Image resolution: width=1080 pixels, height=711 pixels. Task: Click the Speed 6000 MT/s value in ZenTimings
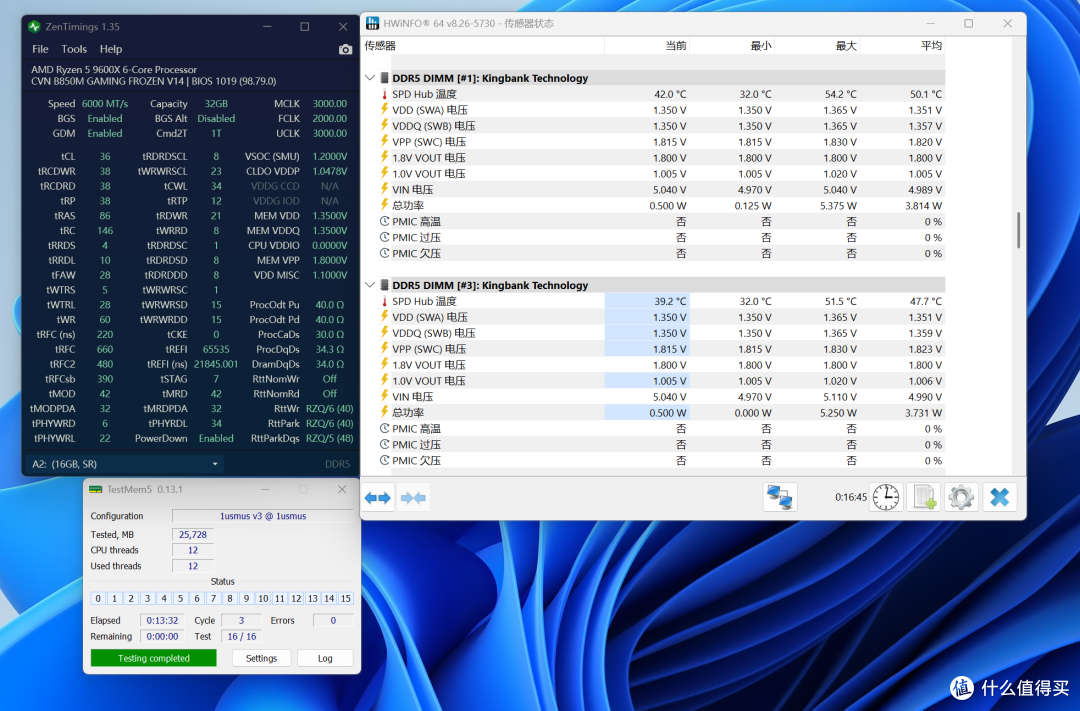(x=105, y=103)
